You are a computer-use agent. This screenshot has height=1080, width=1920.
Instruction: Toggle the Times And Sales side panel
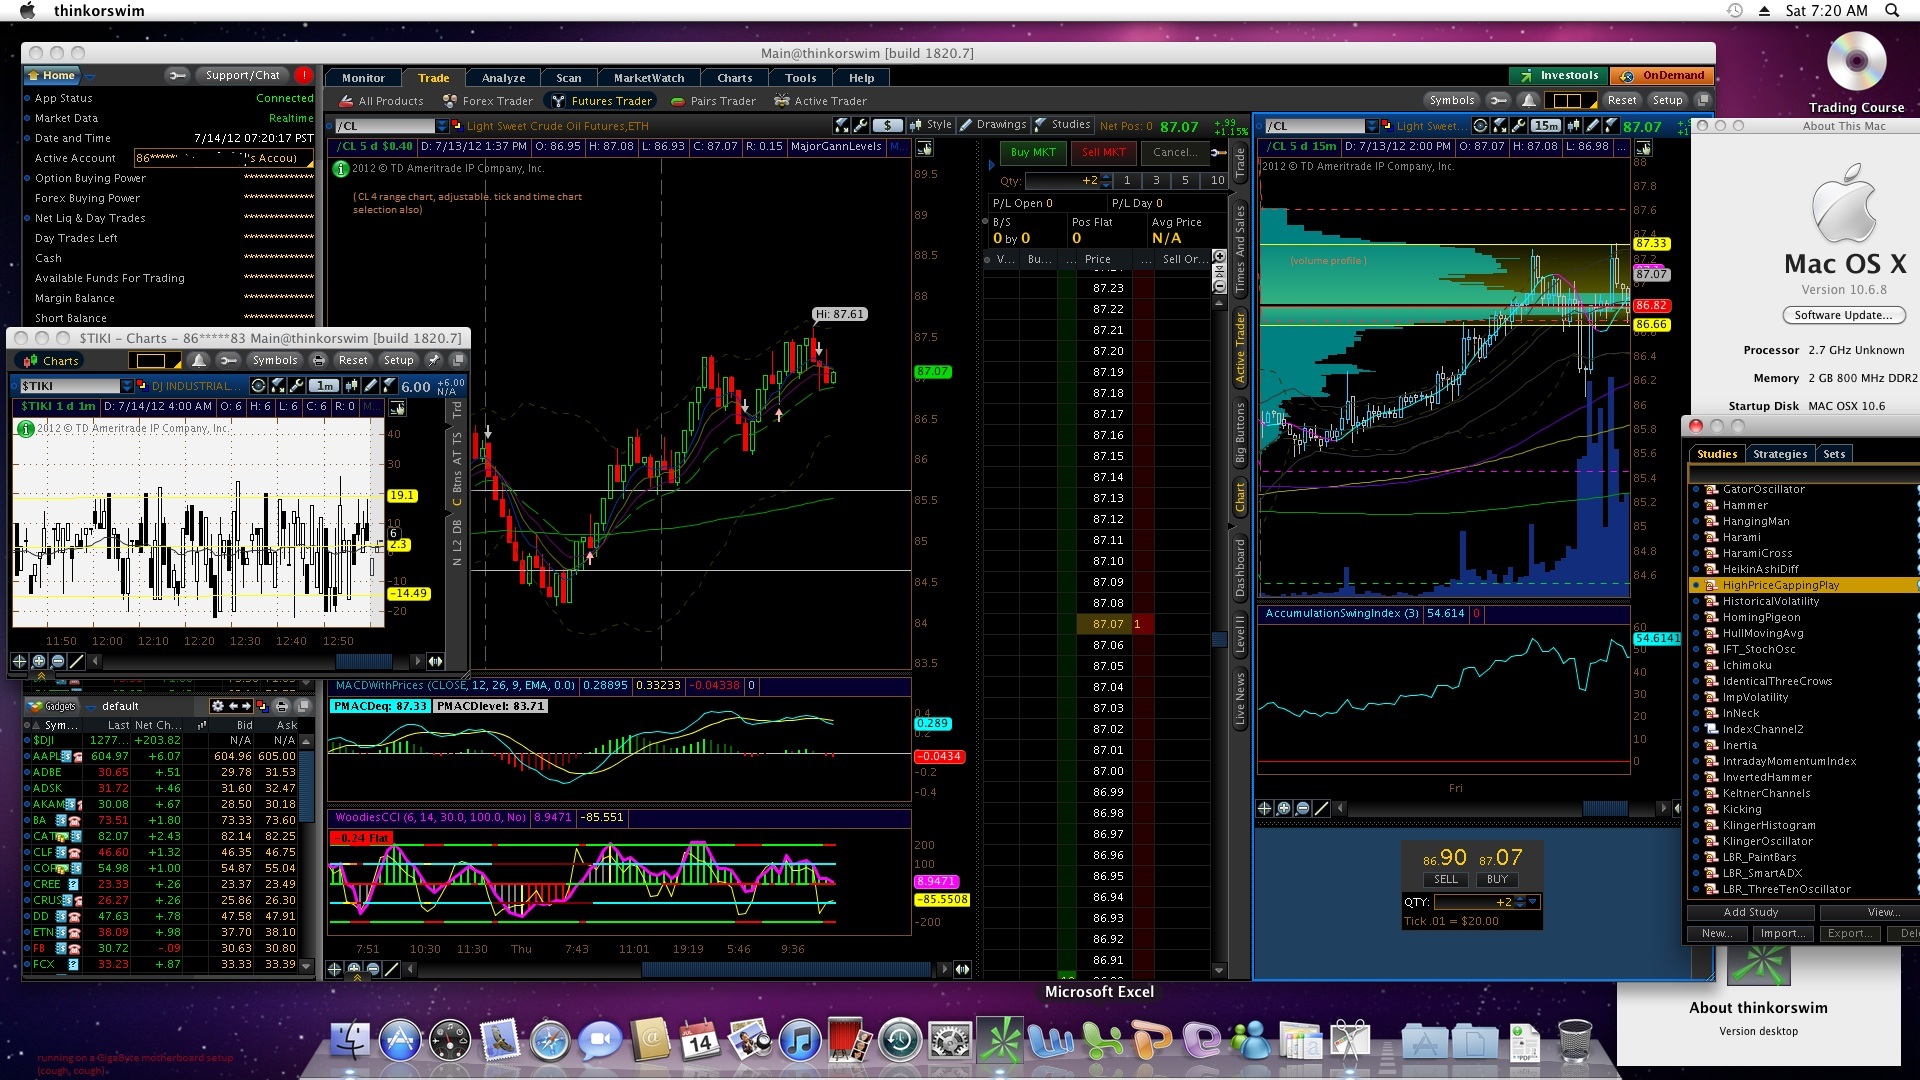click(1240, 249)
